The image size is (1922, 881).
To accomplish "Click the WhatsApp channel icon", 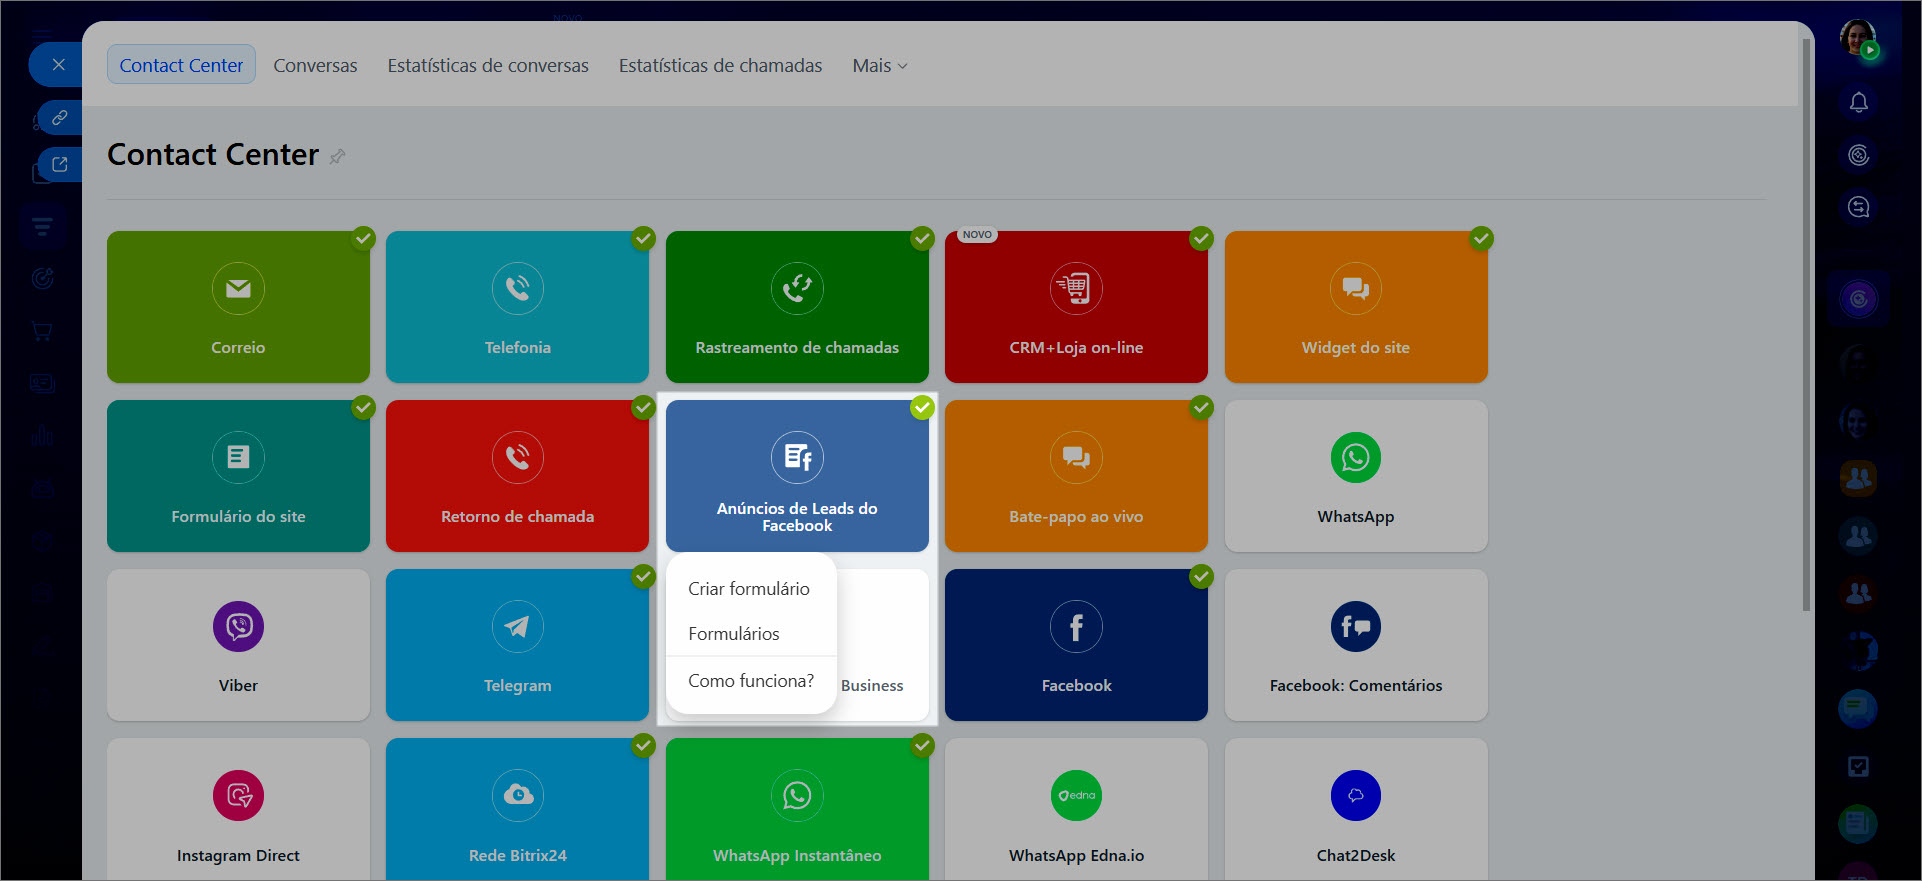I will pyautogui.click(x=1355, y=457).
